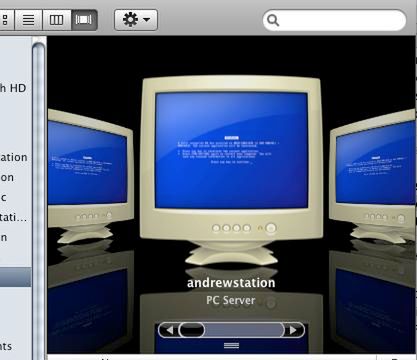Select Cover Flow view button

[84, 20]
